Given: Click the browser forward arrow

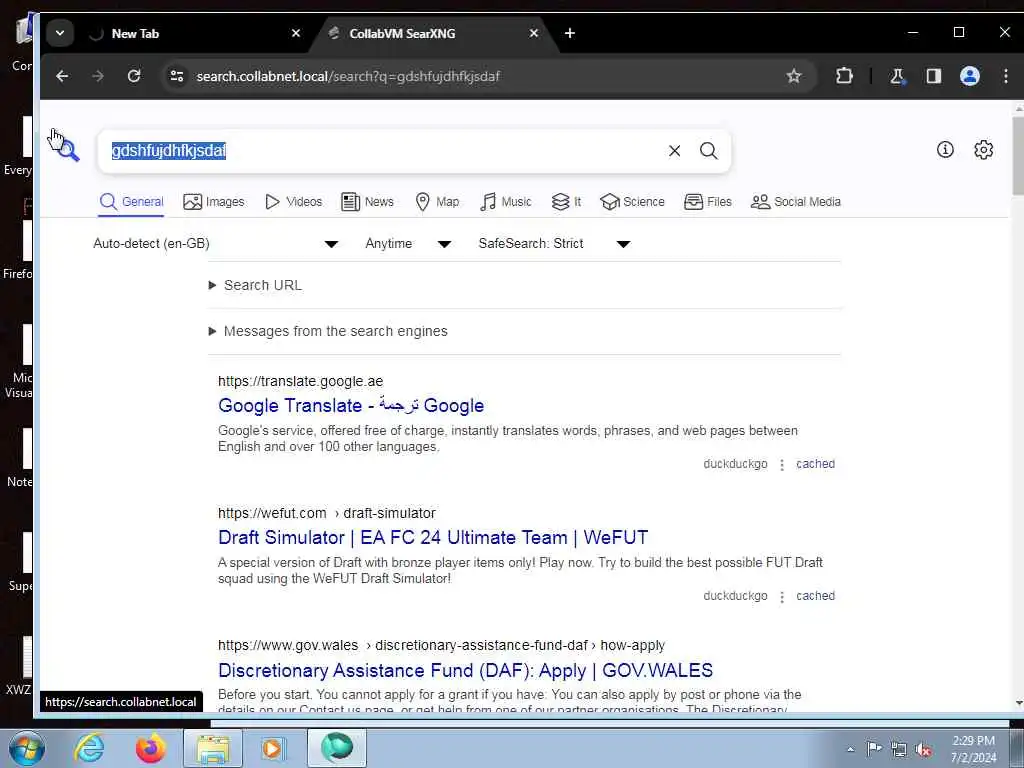Looking at the screenshot, I should 98,76.
